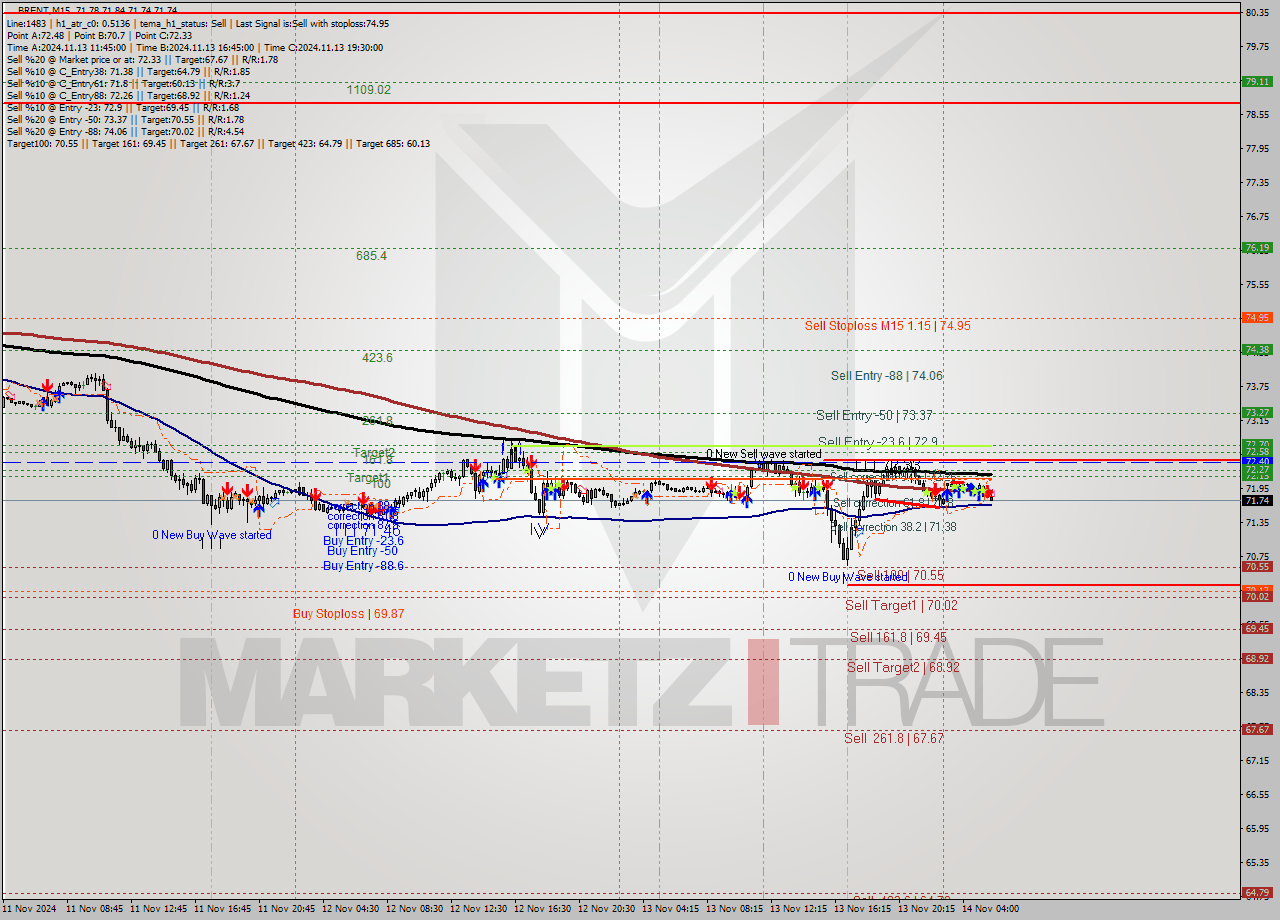Click the 'Sell 261.8 | 67.67' label
The image size is (1280, 920).
[894, 739]
